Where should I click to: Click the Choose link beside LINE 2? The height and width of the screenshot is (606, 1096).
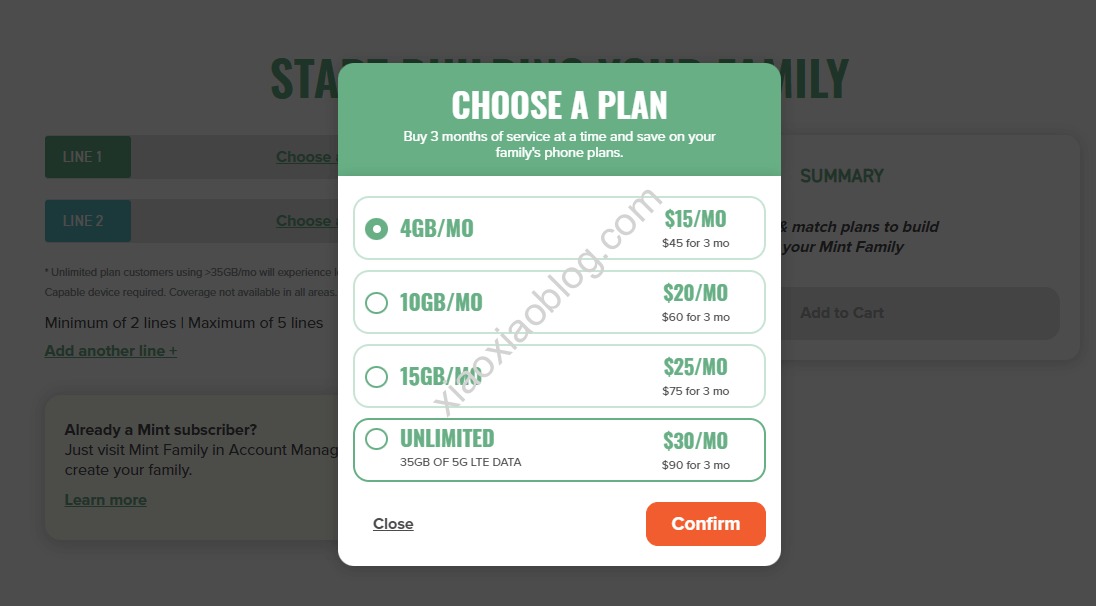point(305,221)
